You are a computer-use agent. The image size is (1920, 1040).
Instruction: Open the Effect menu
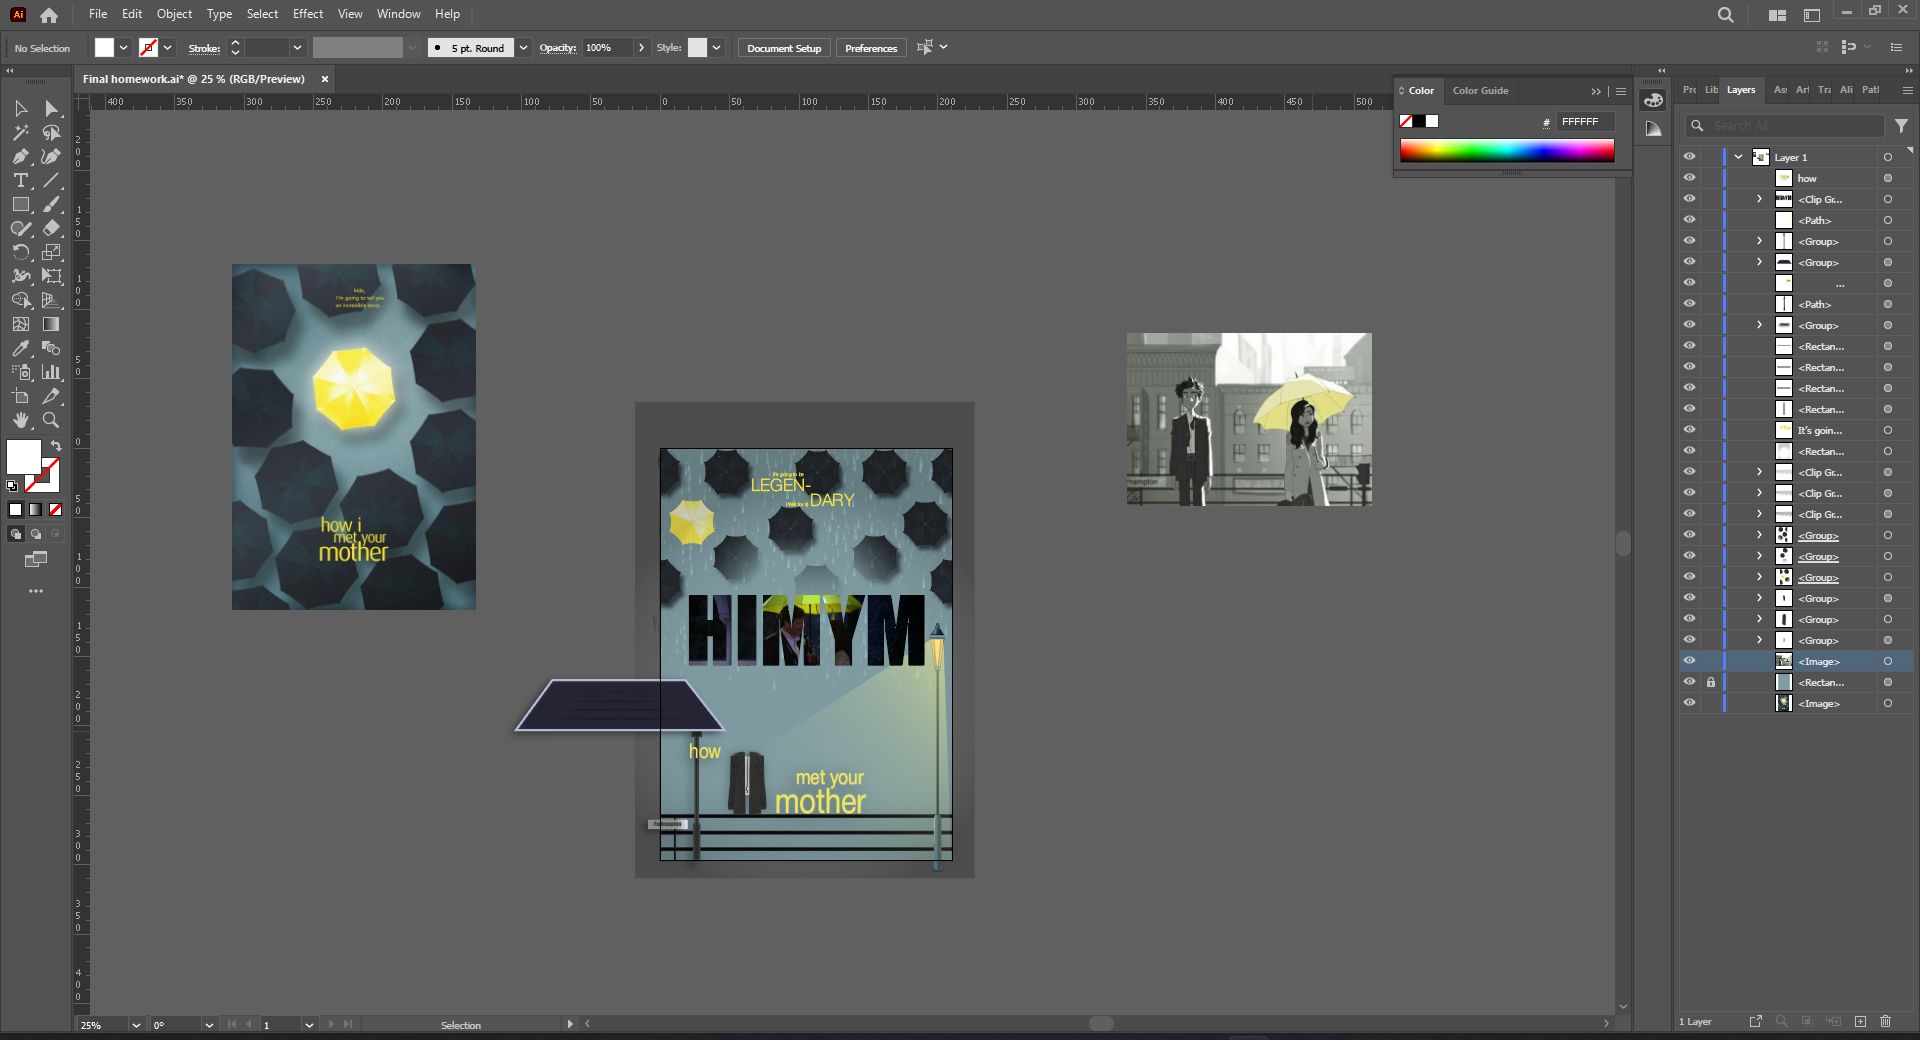point(308,14)
